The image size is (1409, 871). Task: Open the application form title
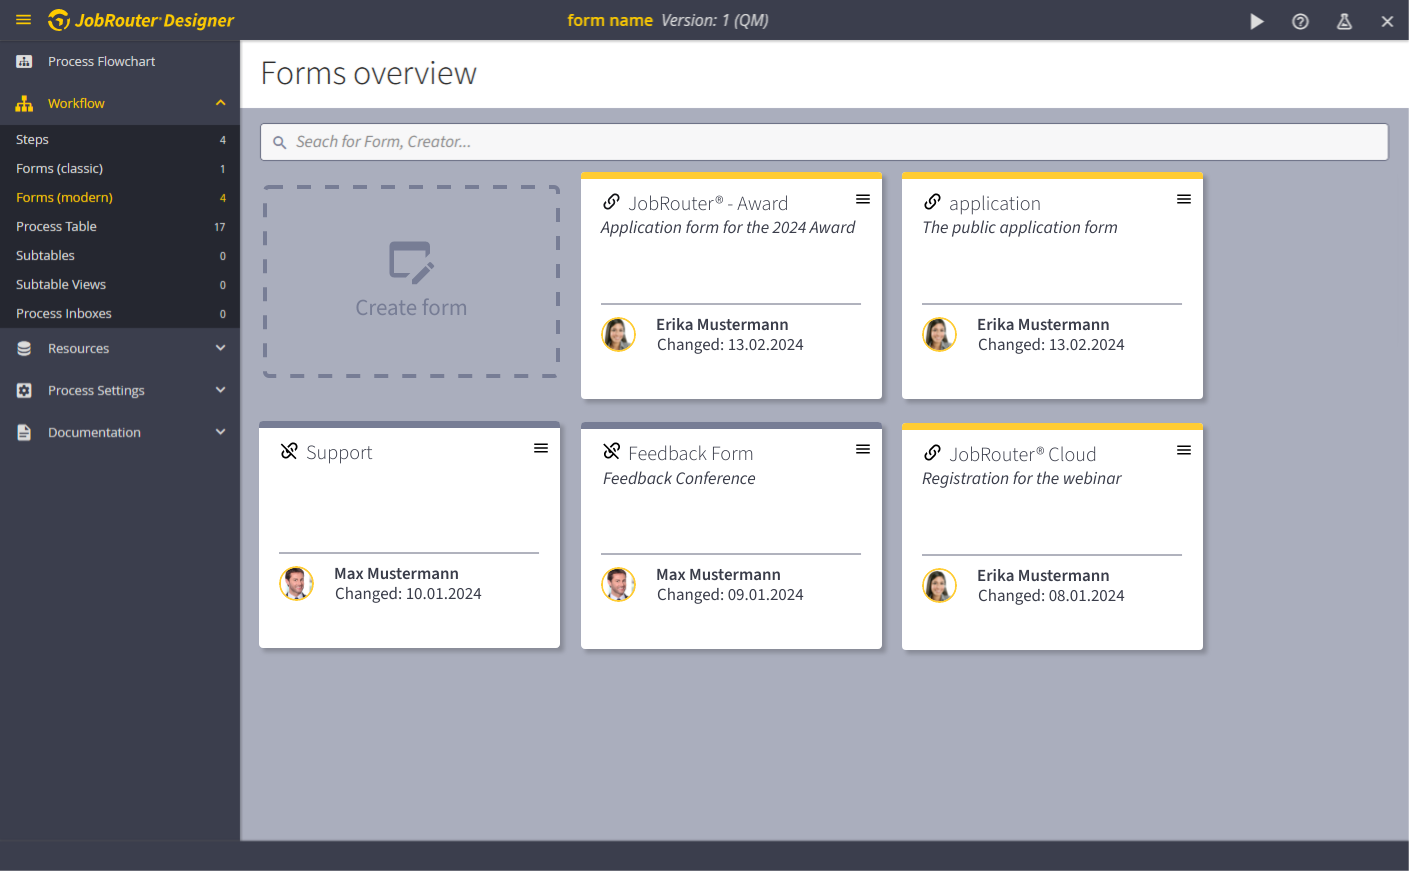tap(995, 204)
